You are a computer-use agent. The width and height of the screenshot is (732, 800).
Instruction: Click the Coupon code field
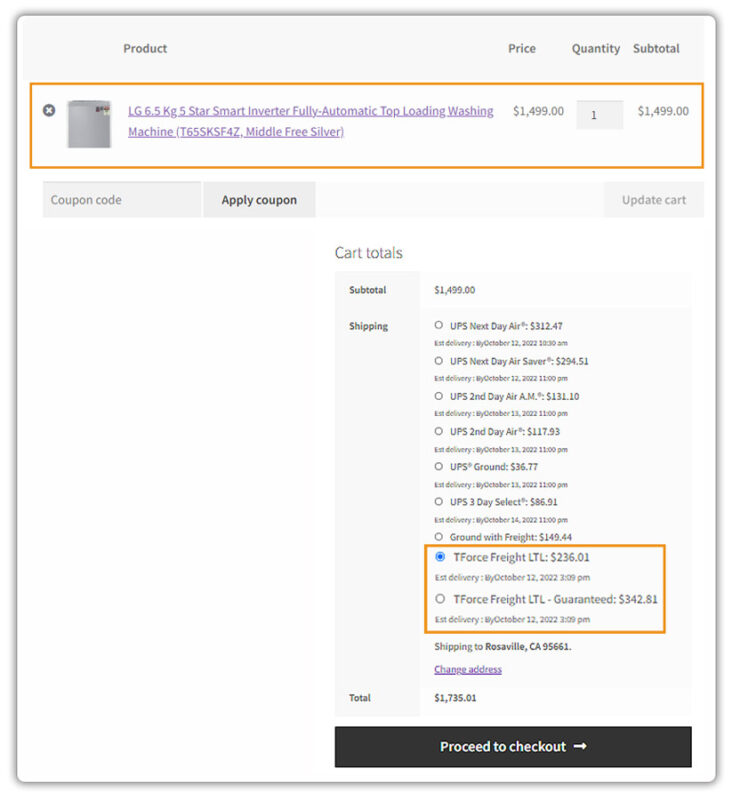tap(121, 199)
